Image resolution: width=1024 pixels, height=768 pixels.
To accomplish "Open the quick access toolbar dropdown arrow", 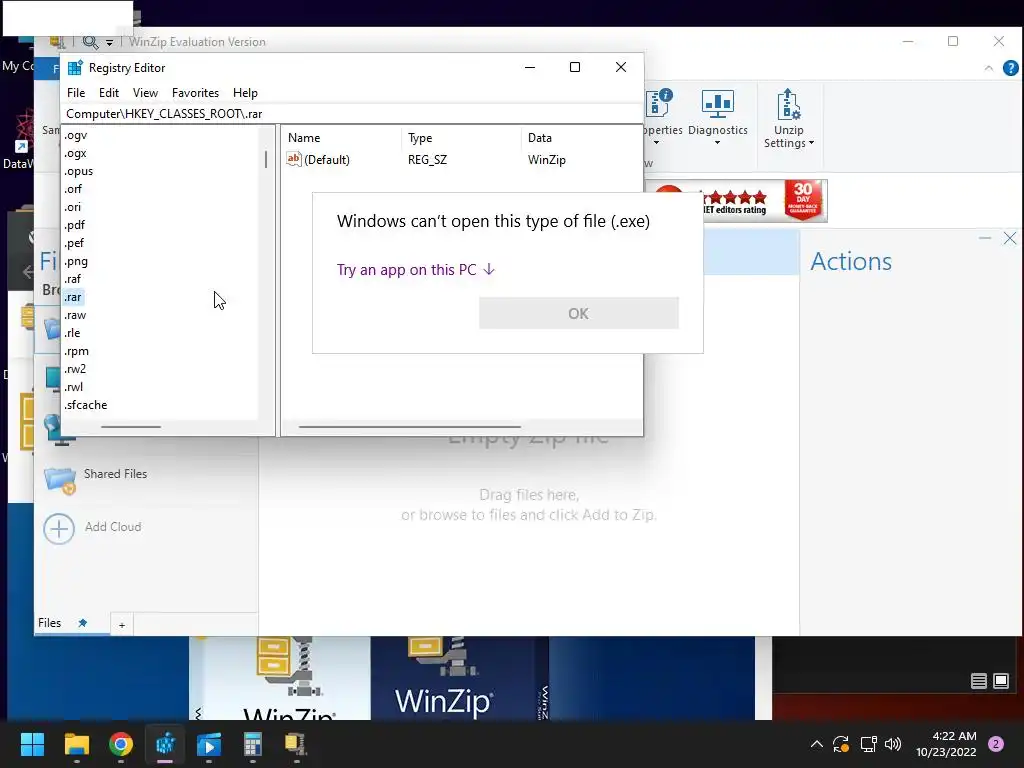I will click(109, 42).
